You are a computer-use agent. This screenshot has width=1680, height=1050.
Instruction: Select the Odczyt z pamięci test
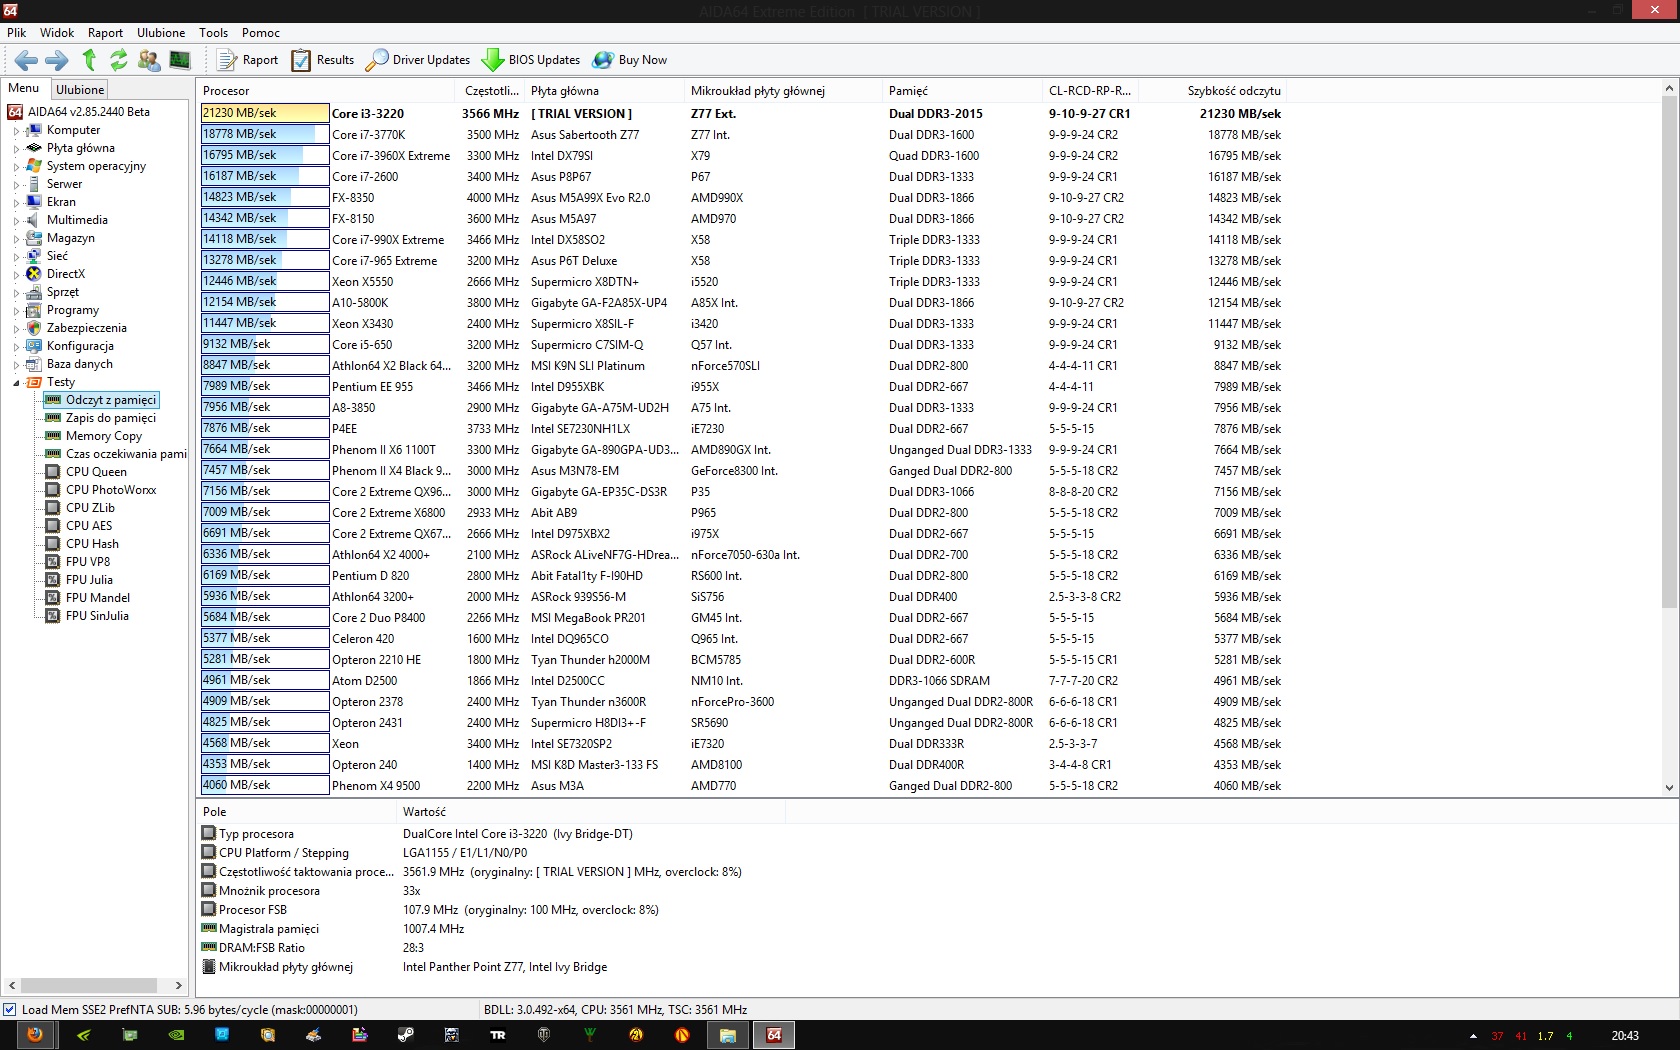(111, 401)
